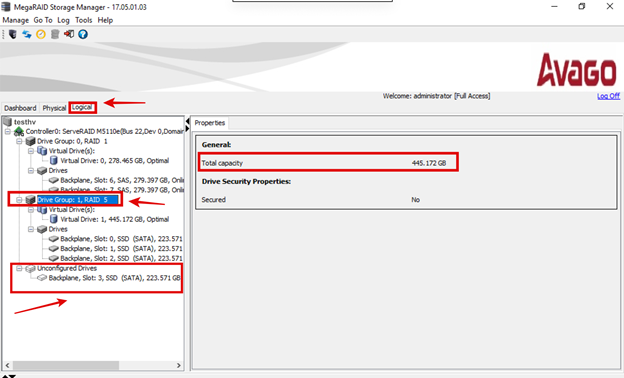Click the Drives folder icon under Drive Group 1
The height and width of the screenshot is (378, 624).
tap(42, 229)
